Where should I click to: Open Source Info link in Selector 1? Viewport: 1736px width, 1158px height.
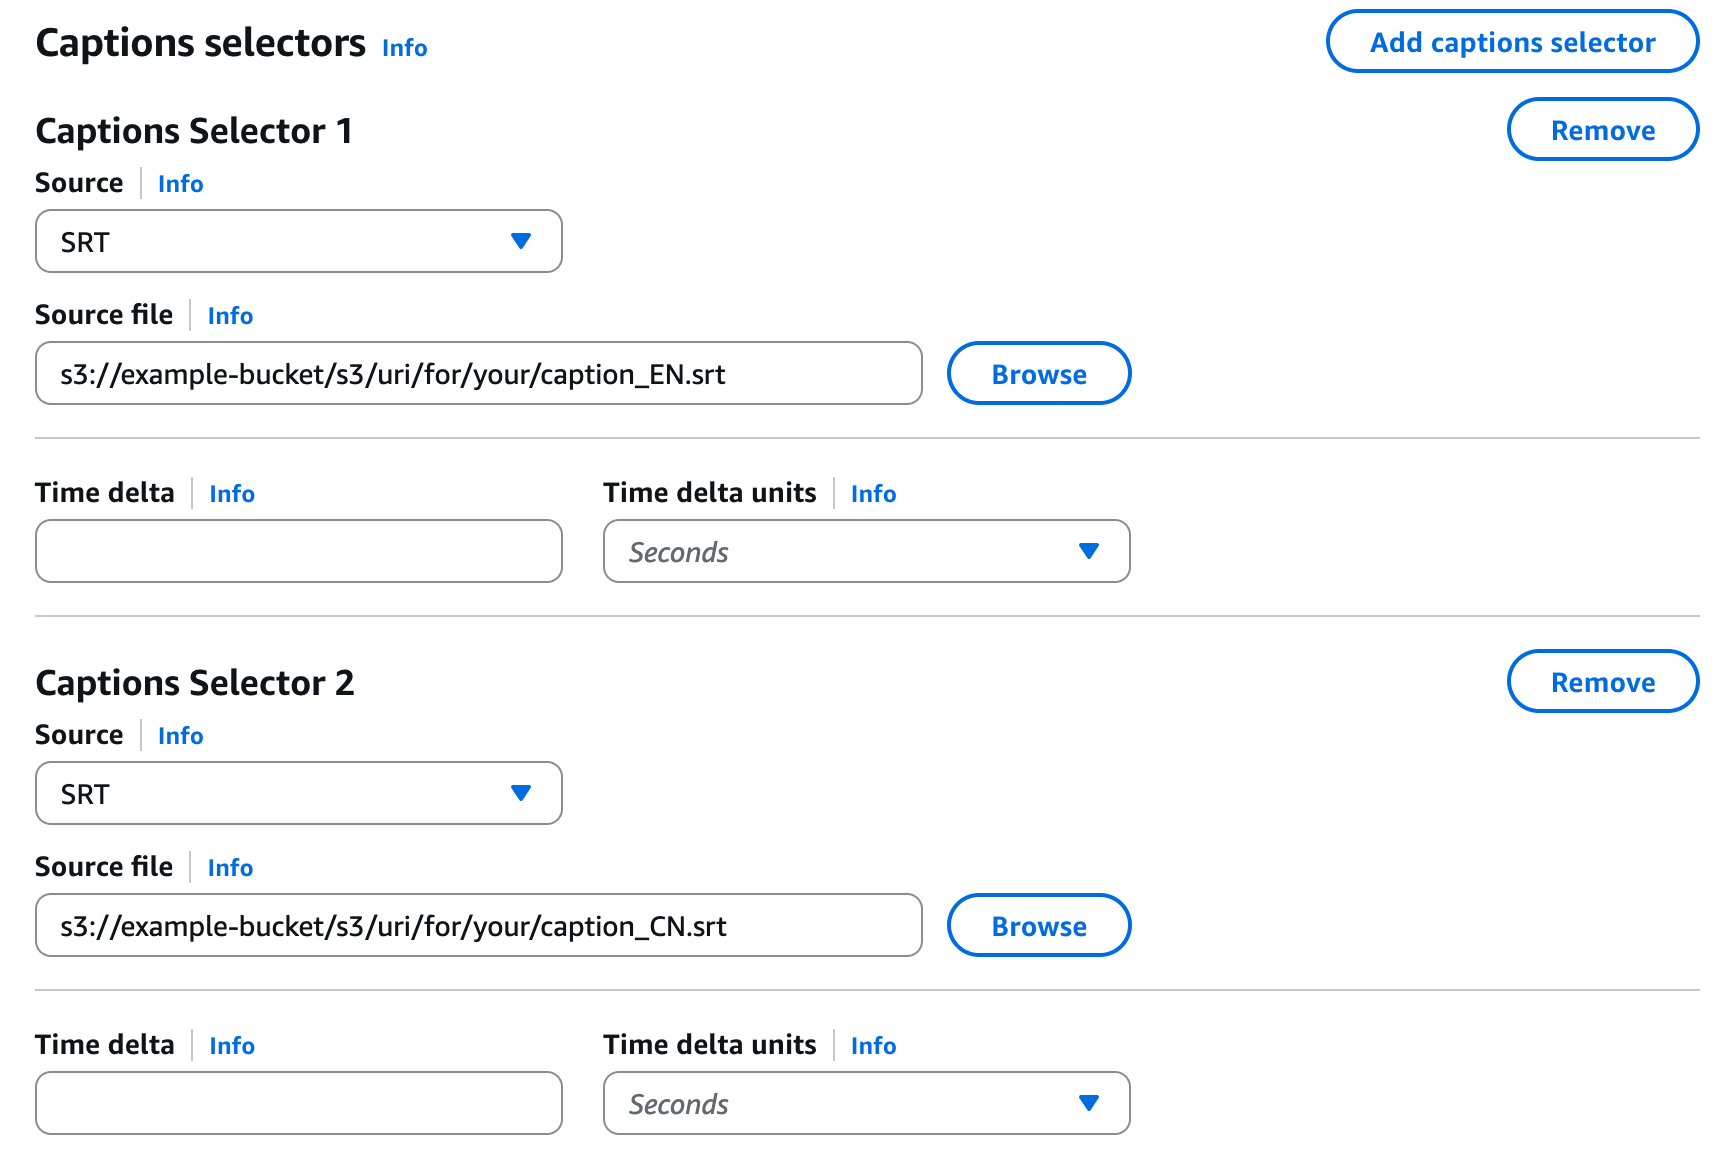pos(180,184)
